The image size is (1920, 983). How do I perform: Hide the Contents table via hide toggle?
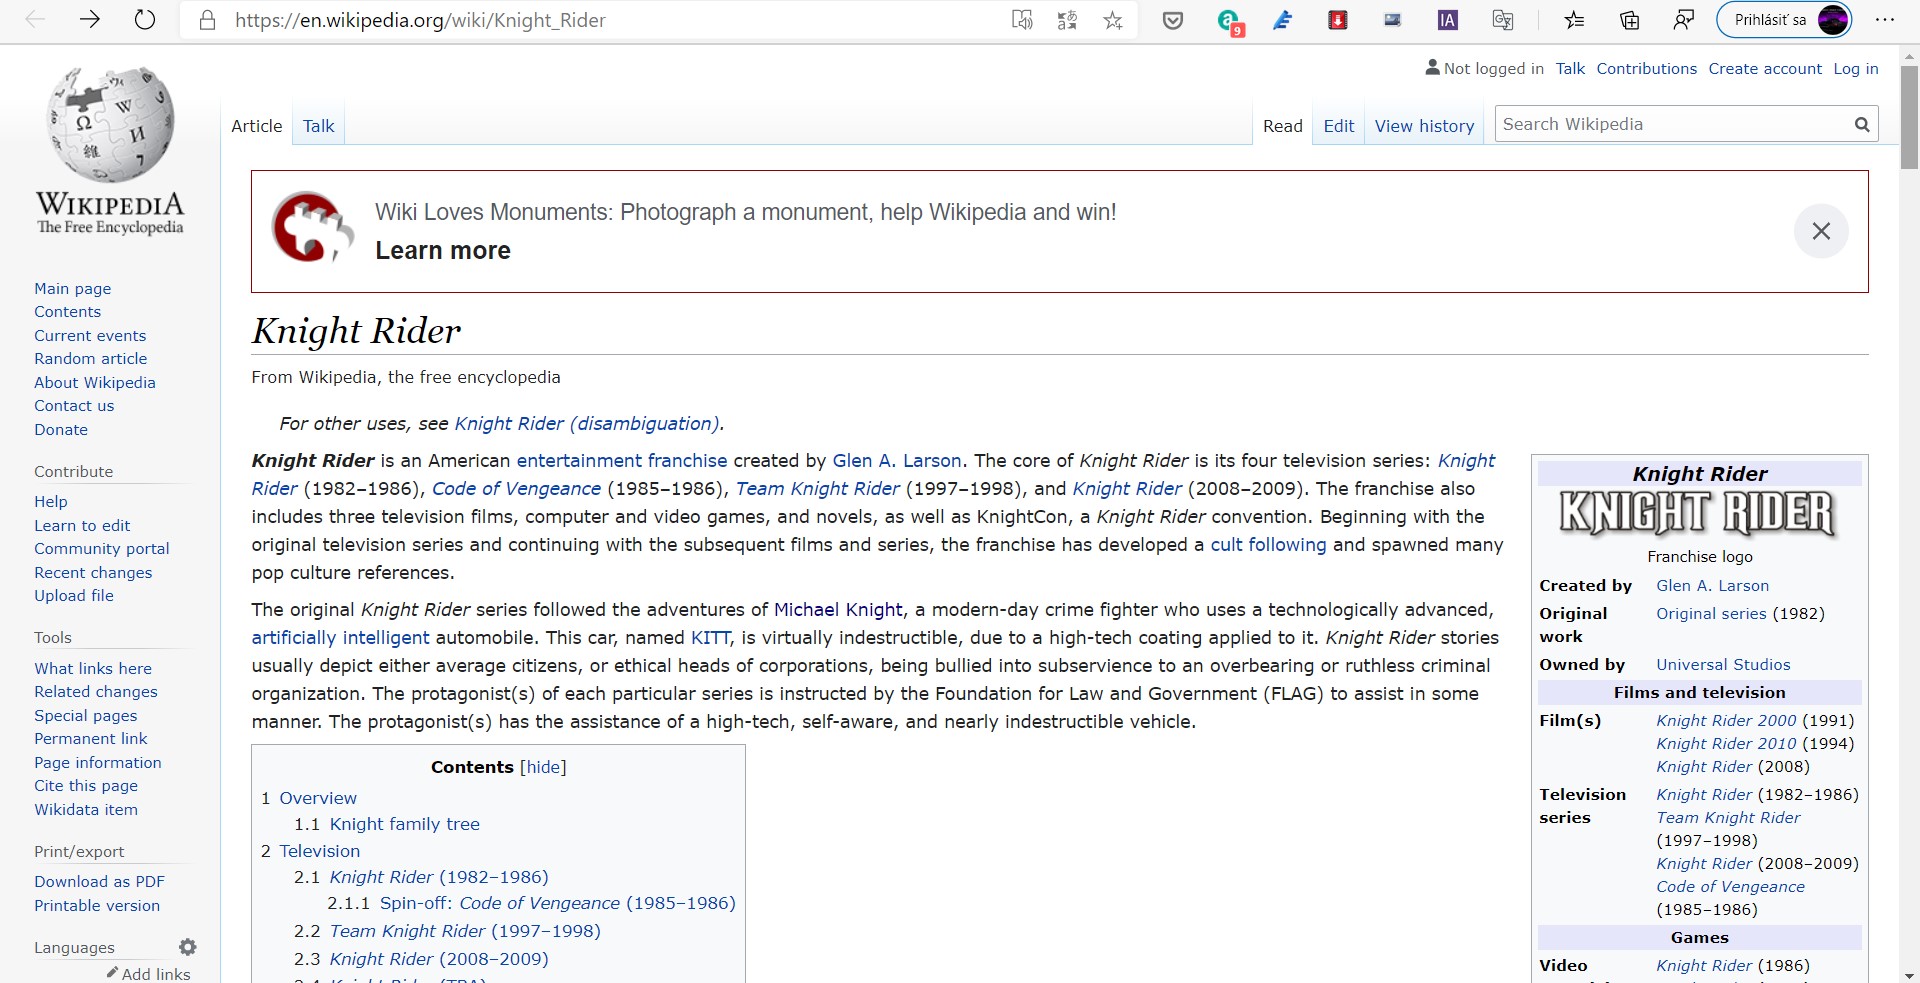543,767
